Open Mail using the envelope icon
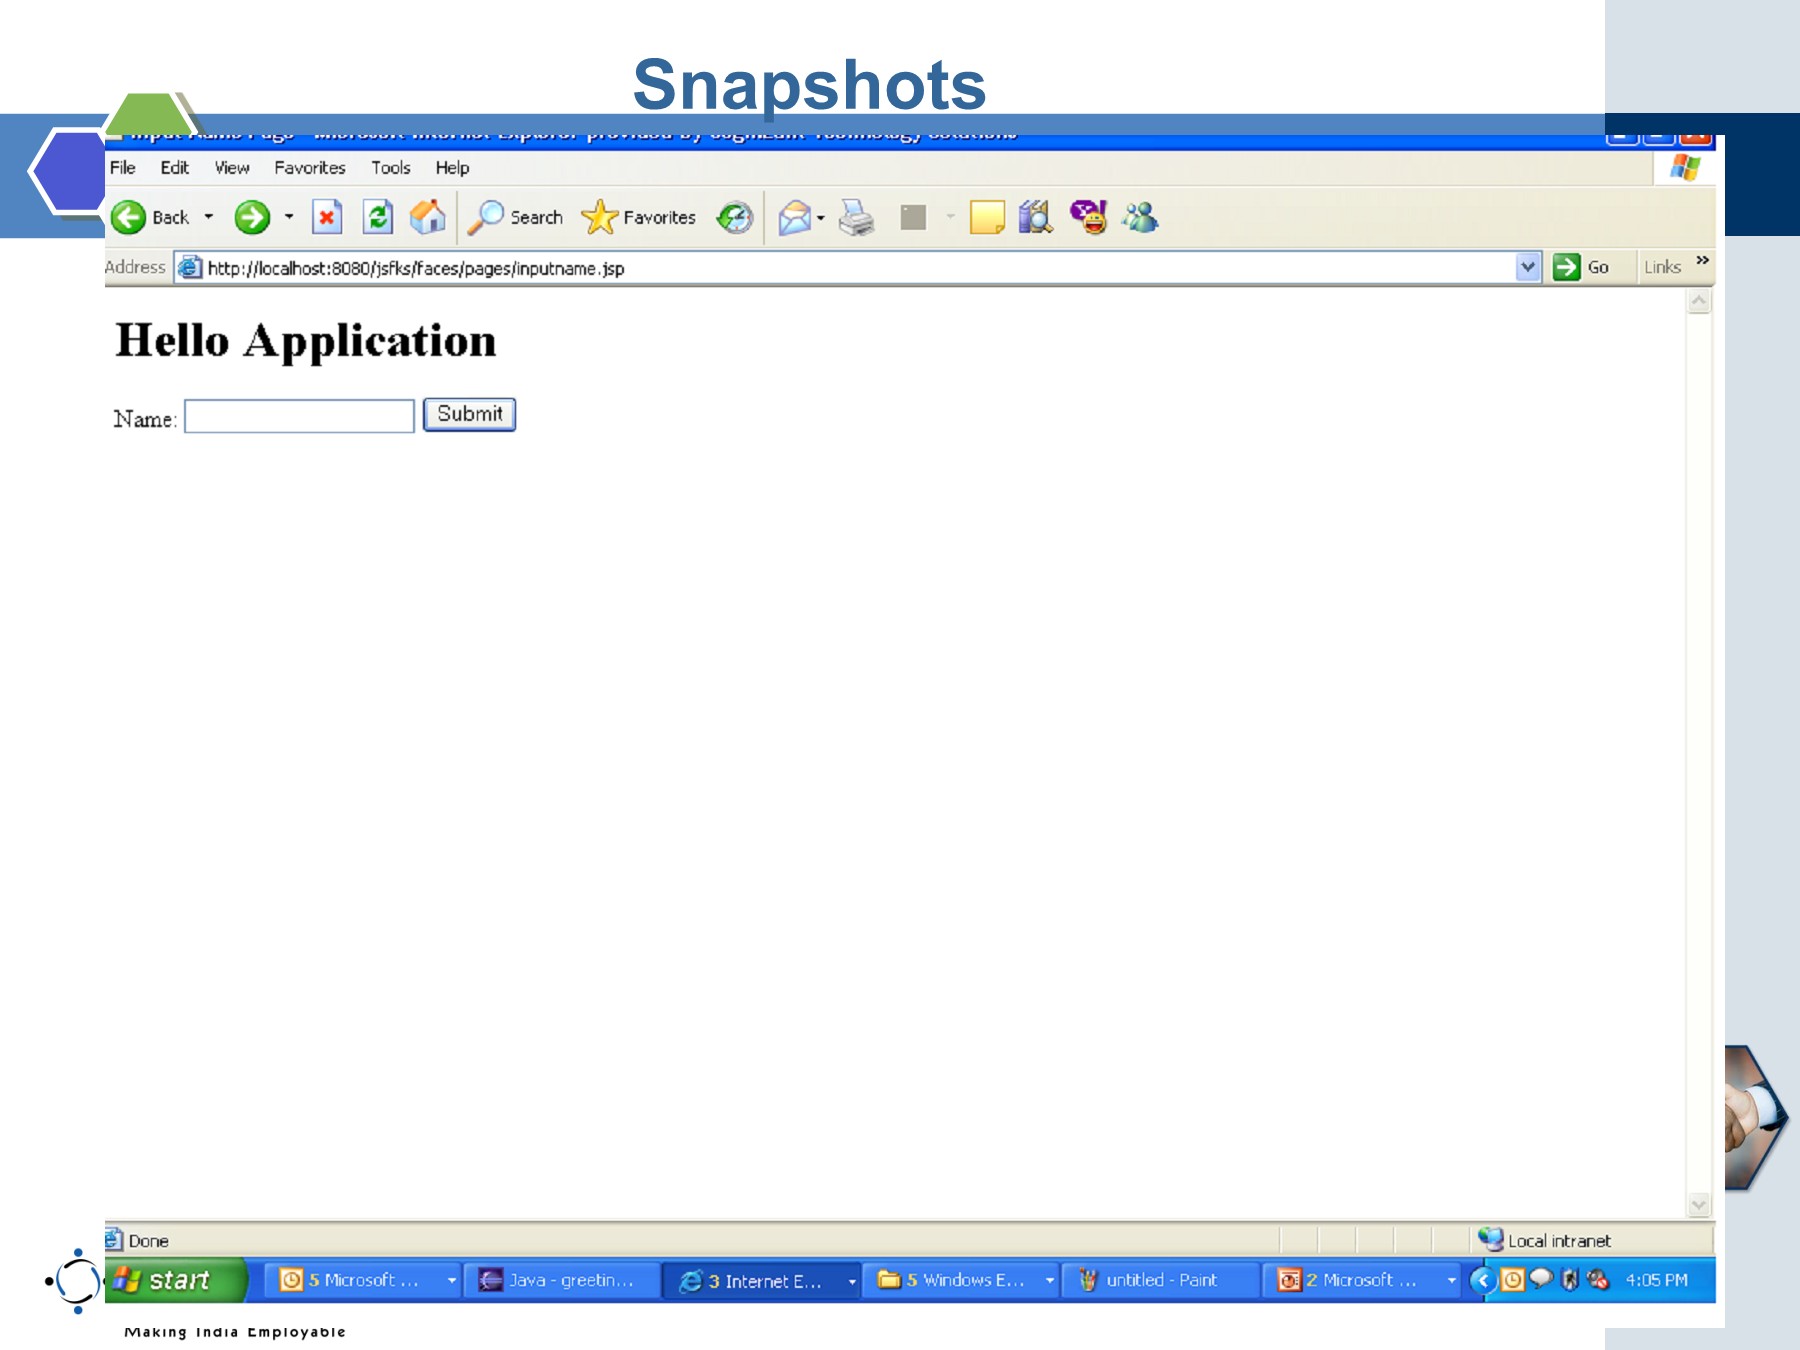Image resolution: width=1800 pixels, height=1350 pixels. [793, 217]
